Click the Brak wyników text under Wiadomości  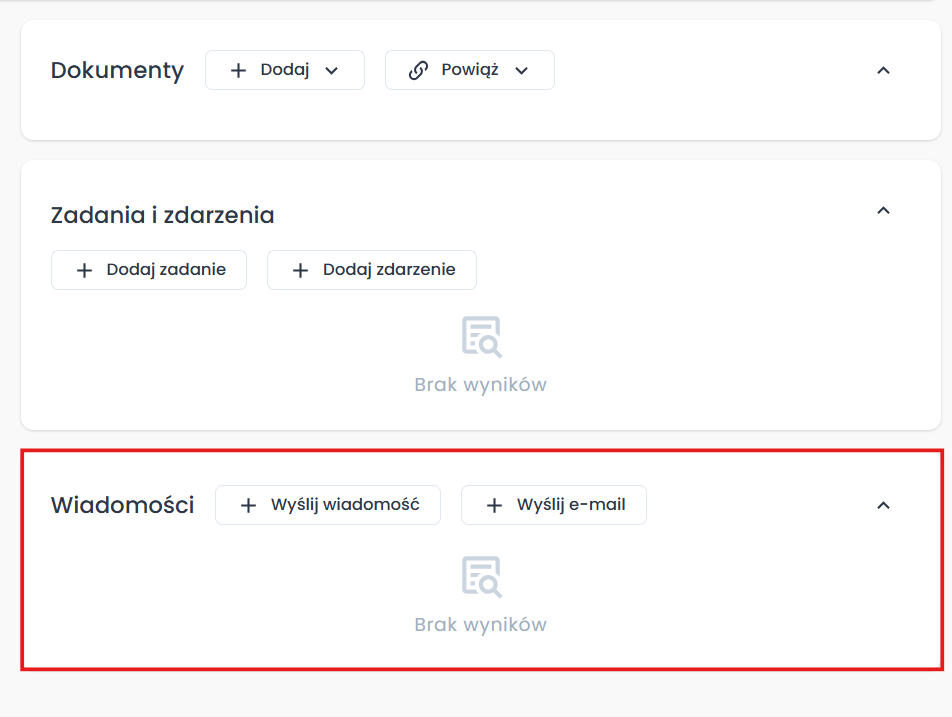click(481, 624)
